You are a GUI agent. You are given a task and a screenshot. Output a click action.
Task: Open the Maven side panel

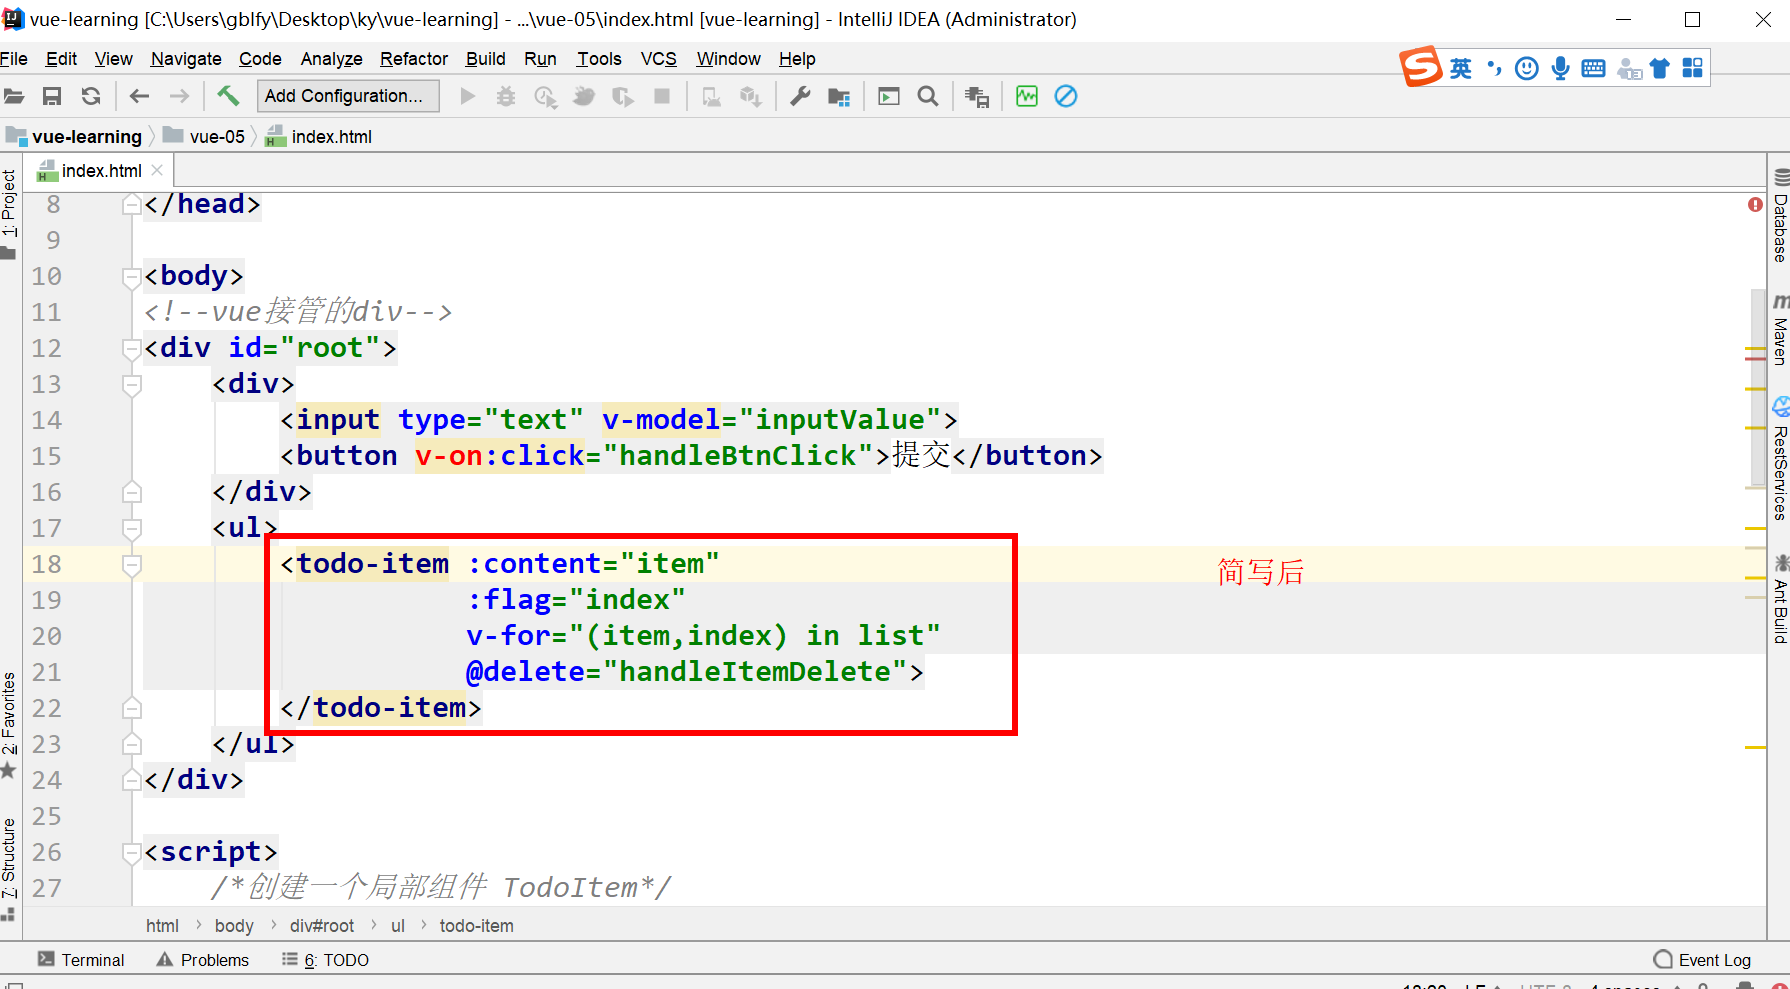tap(1780, 330)
